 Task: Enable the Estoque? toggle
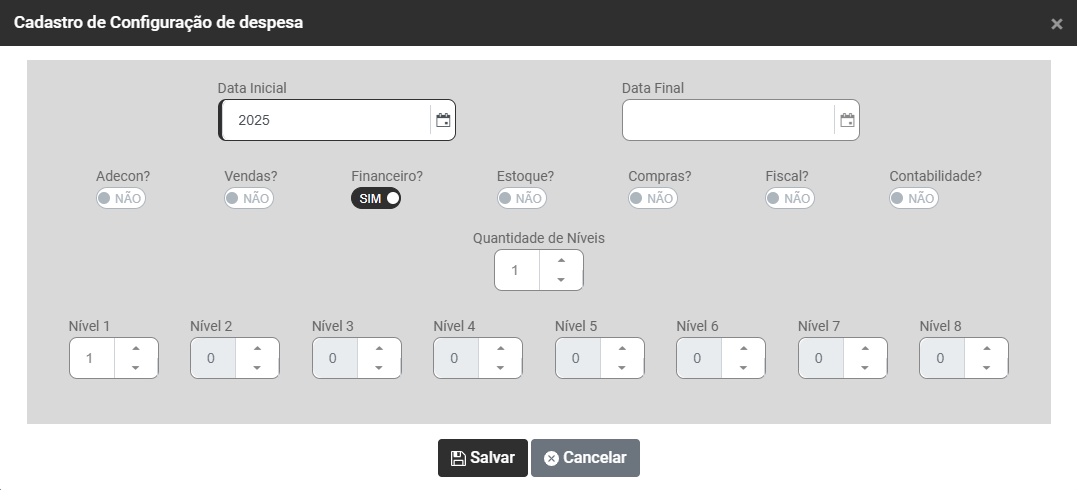521,198
